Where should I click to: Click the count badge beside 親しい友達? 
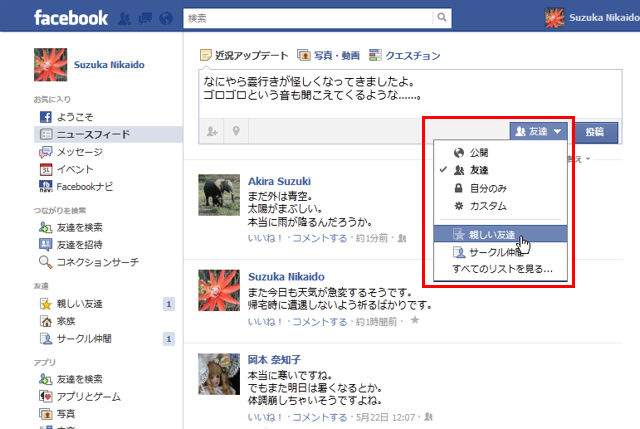[169, 304]
